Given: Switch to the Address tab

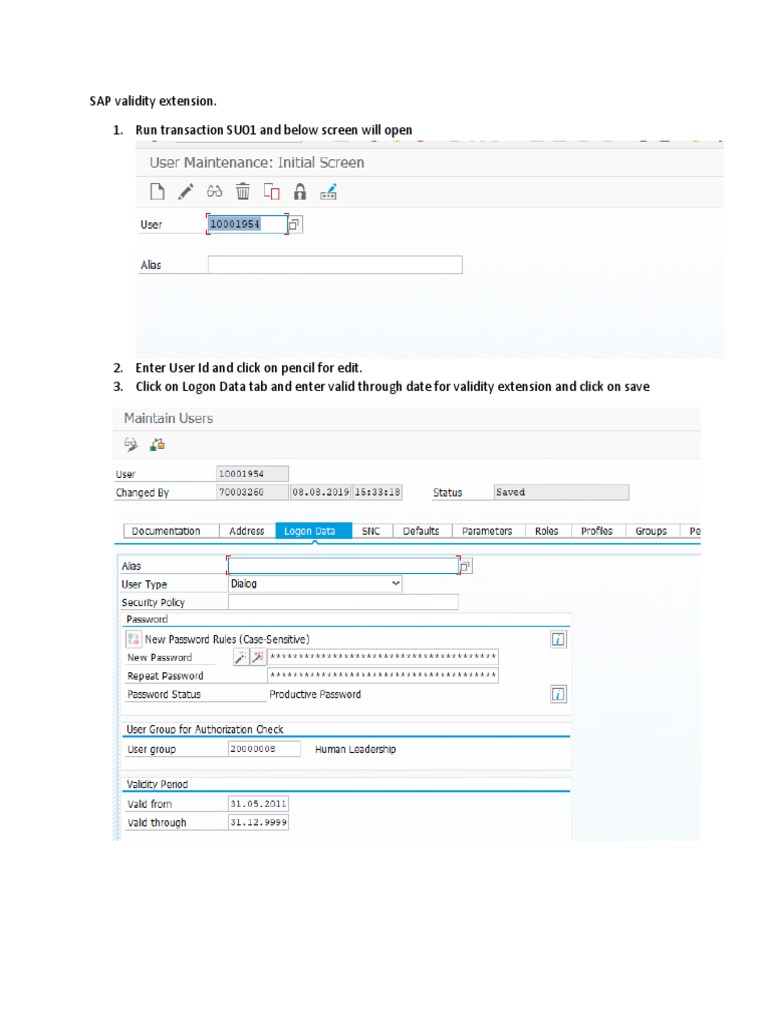Looking at the screenshot, I should [247, 531].
